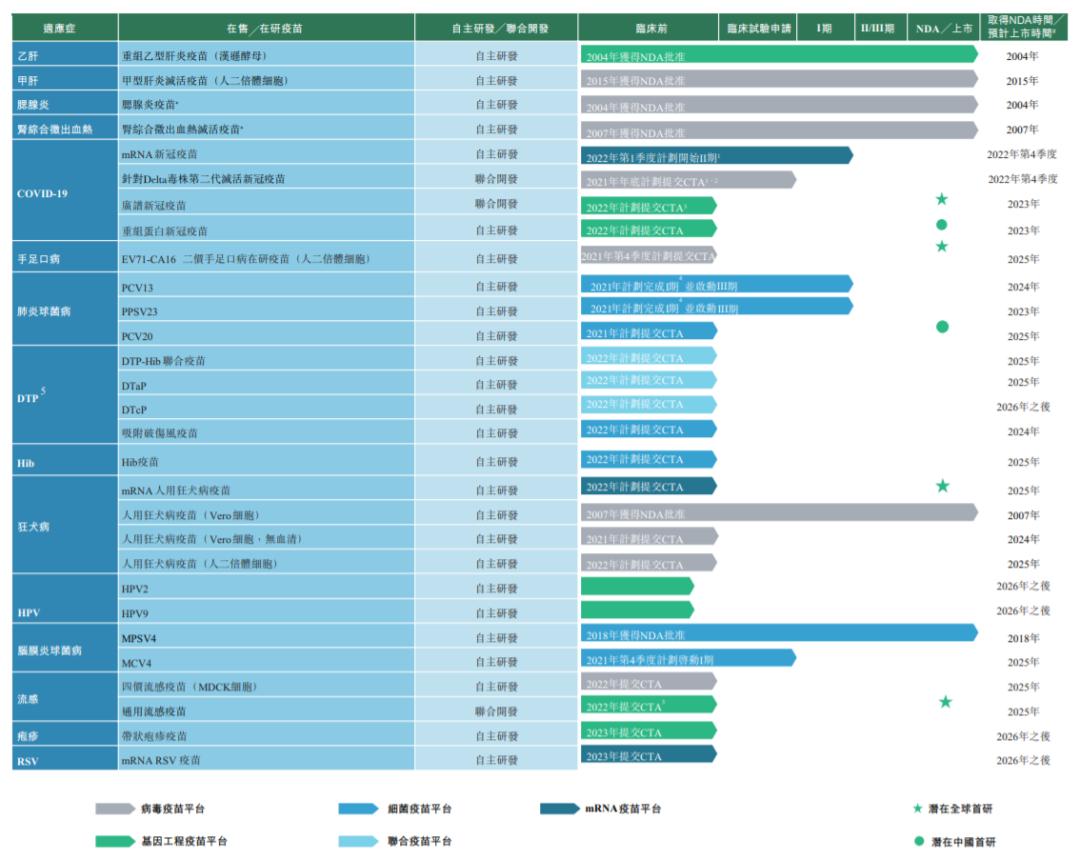This screenshot has width=1080, height=859.
Task: Click the green star in 通用流感疫苗 row
Action: tap(945, 702)
